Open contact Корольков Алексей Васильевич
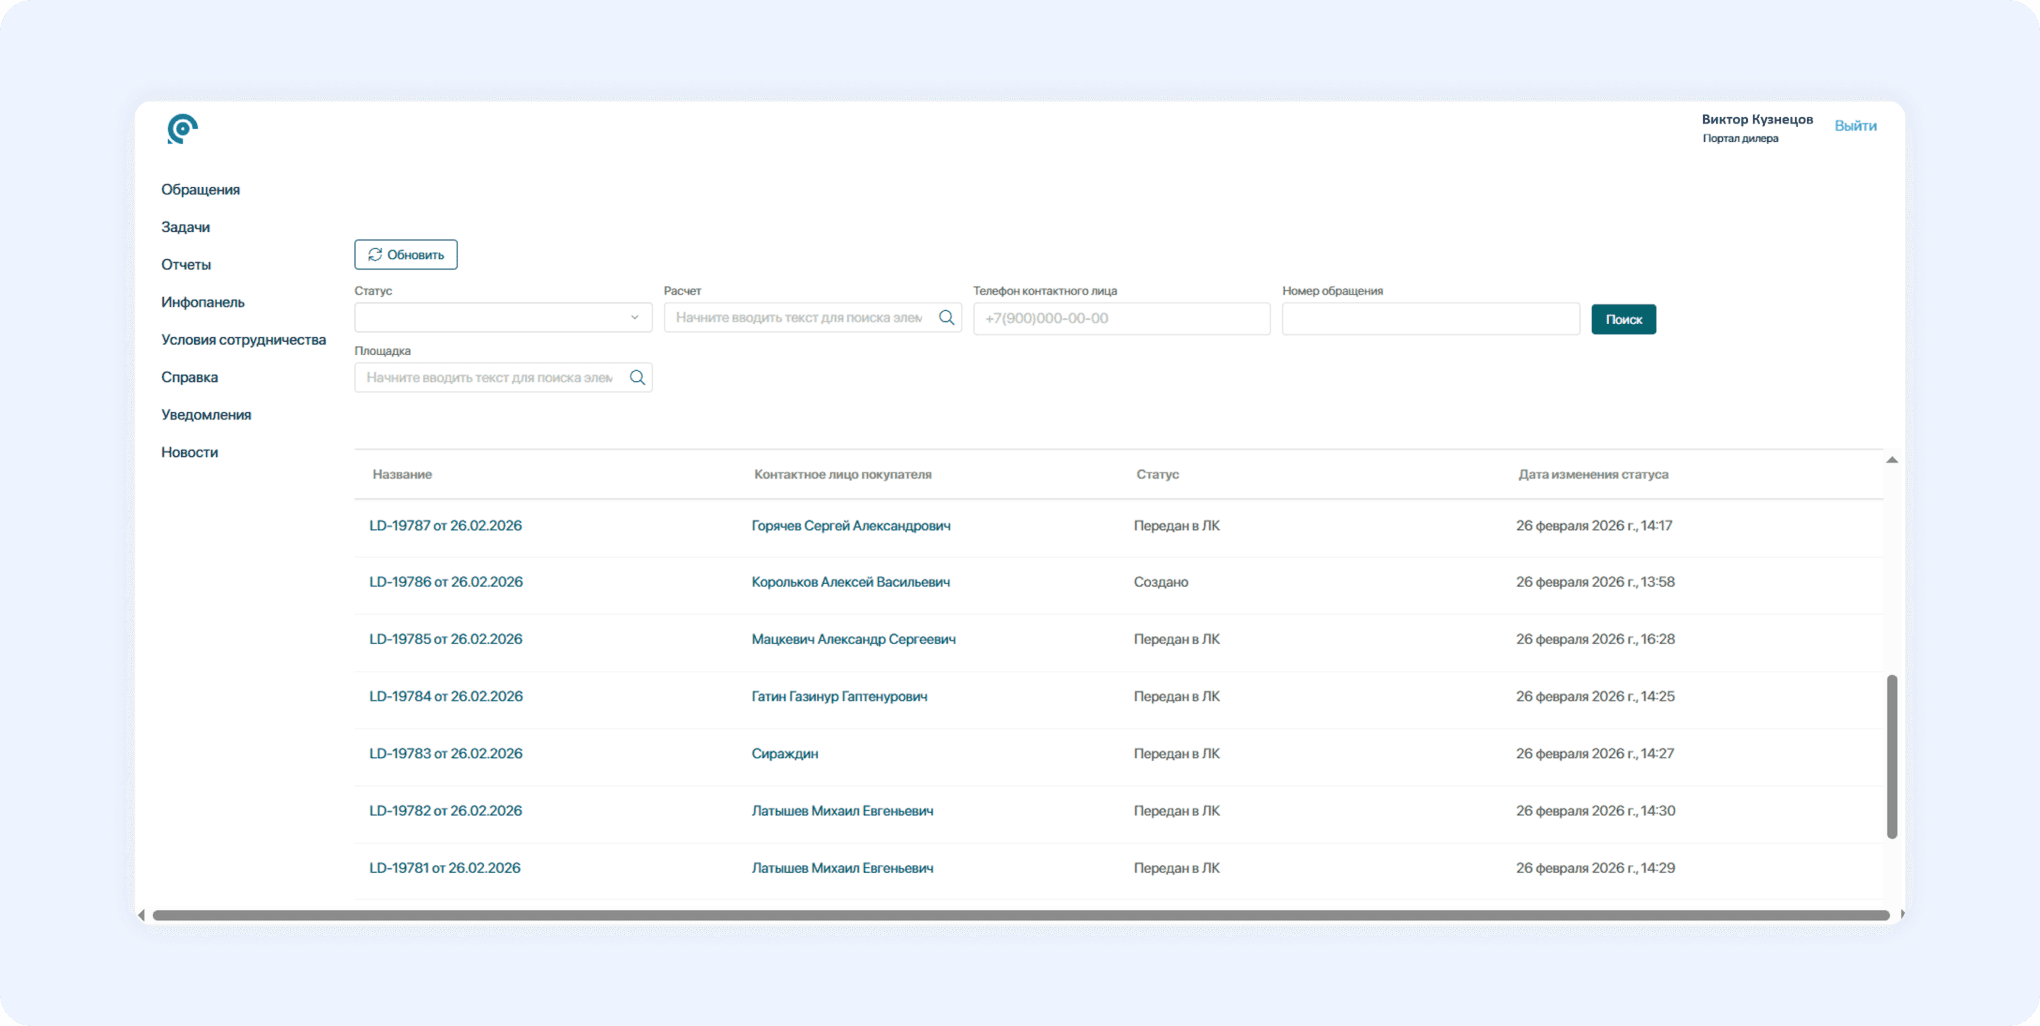Viewport: 2040px width, 1026px height. point(850,582)
